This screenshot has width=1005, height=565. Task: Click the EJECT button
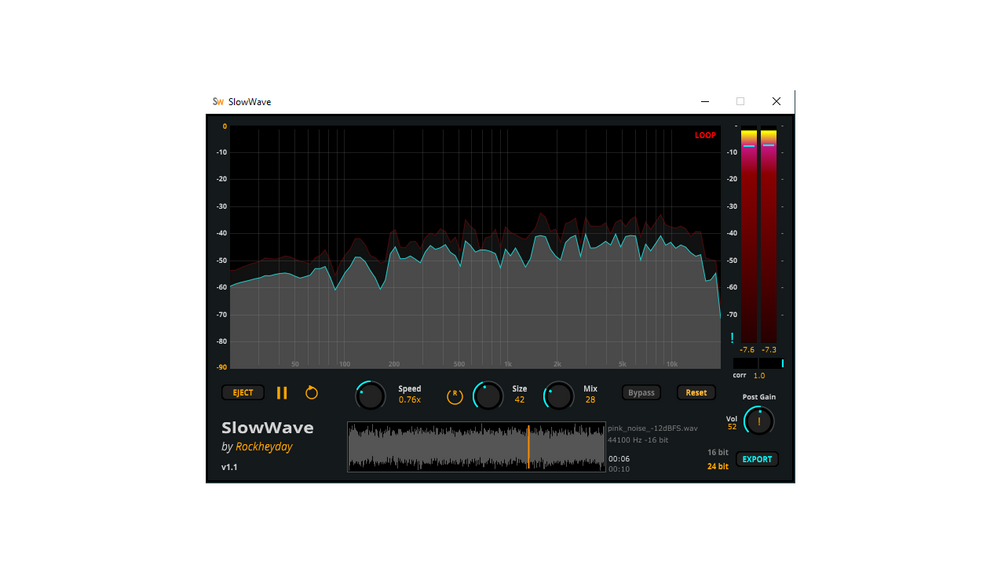click(x=243, y=393)
